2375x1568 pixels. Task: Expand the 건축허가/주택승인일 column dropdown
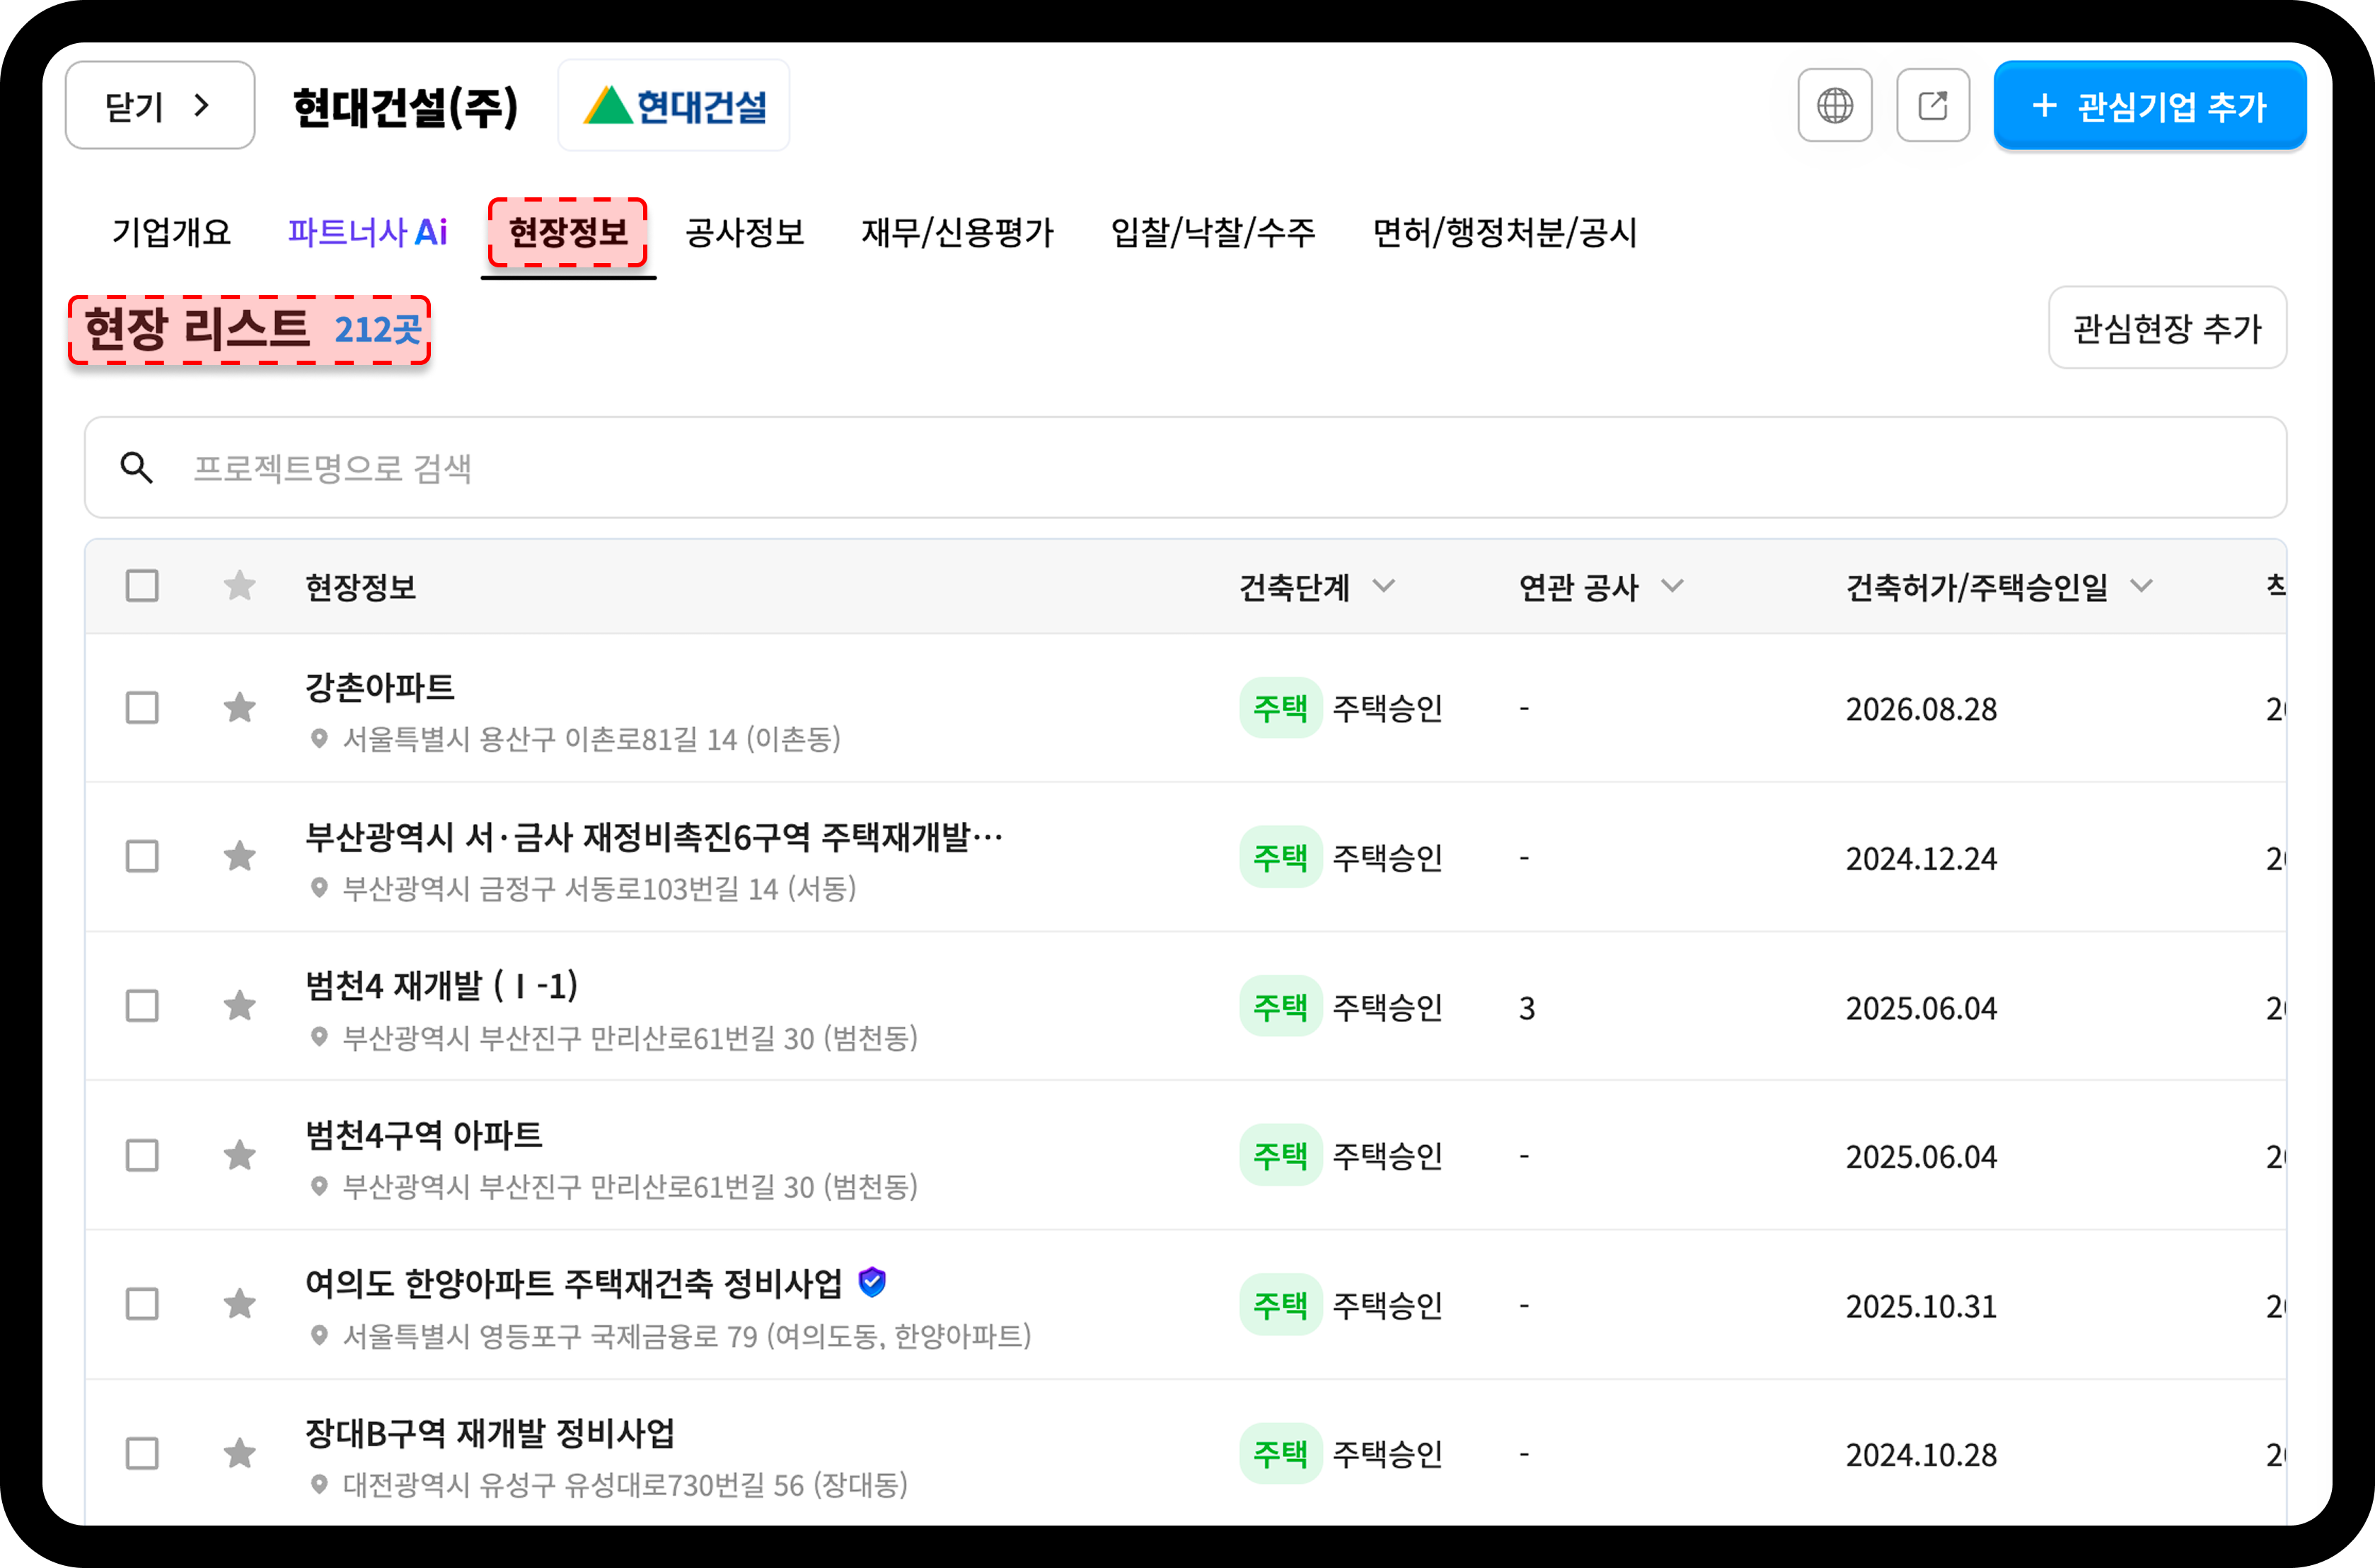coord(2141,586)
